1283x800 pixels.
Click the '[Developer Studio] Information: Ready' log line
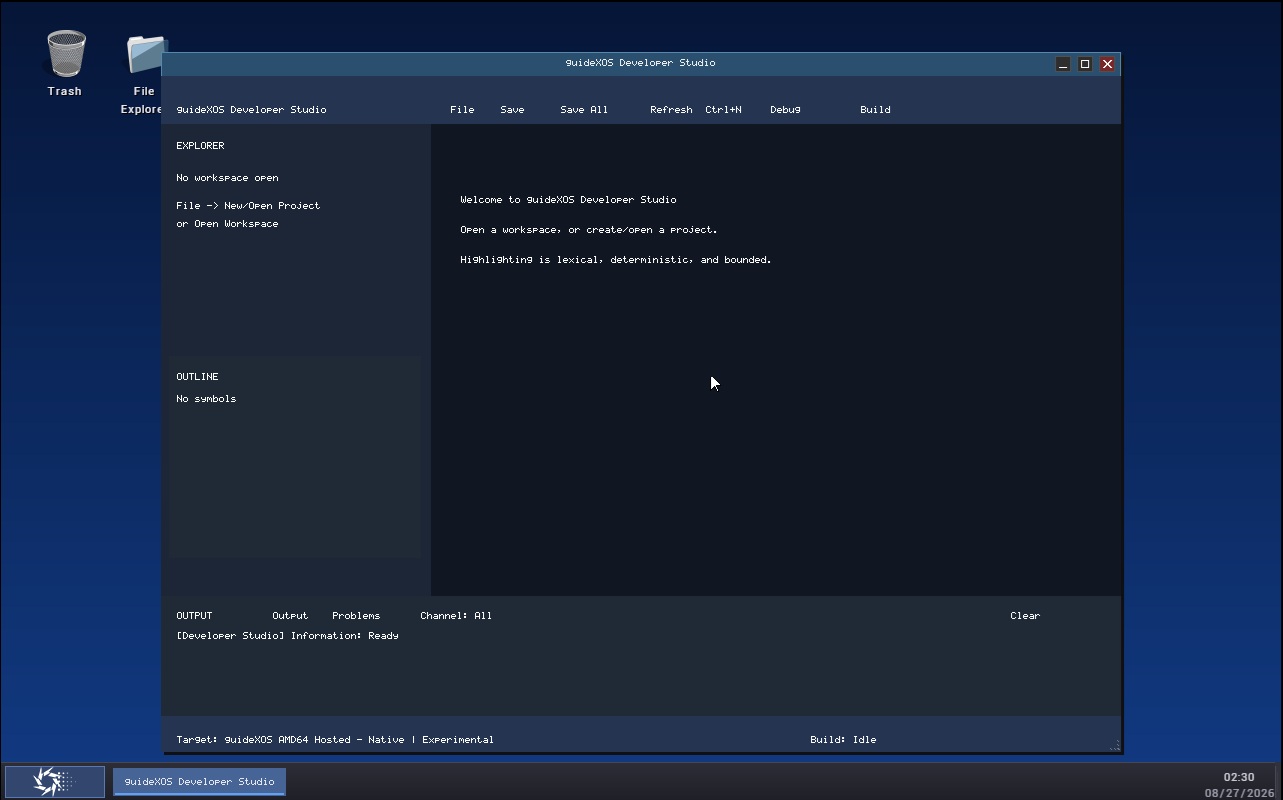[x=287, y=636]
